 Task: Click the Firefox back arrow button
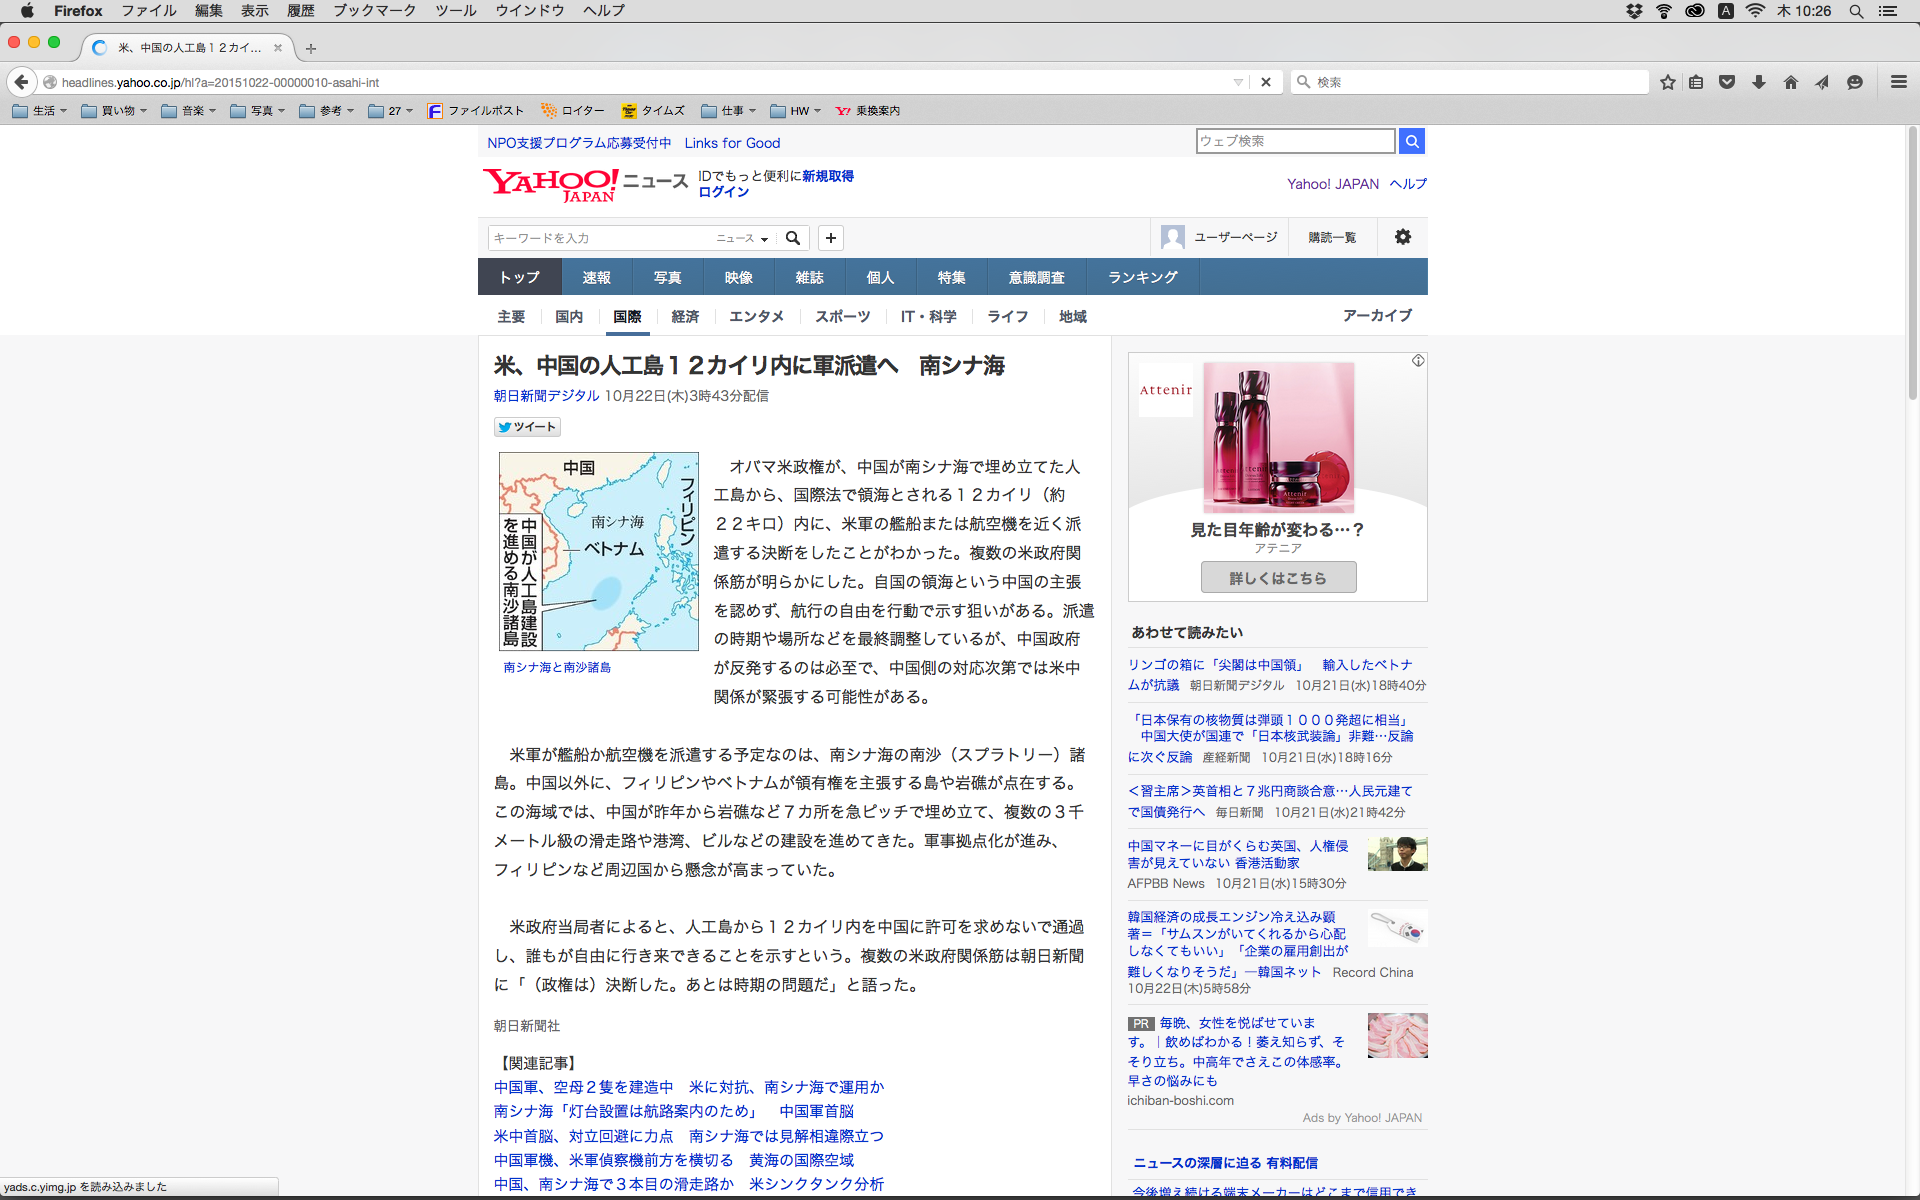pos(21,82)
